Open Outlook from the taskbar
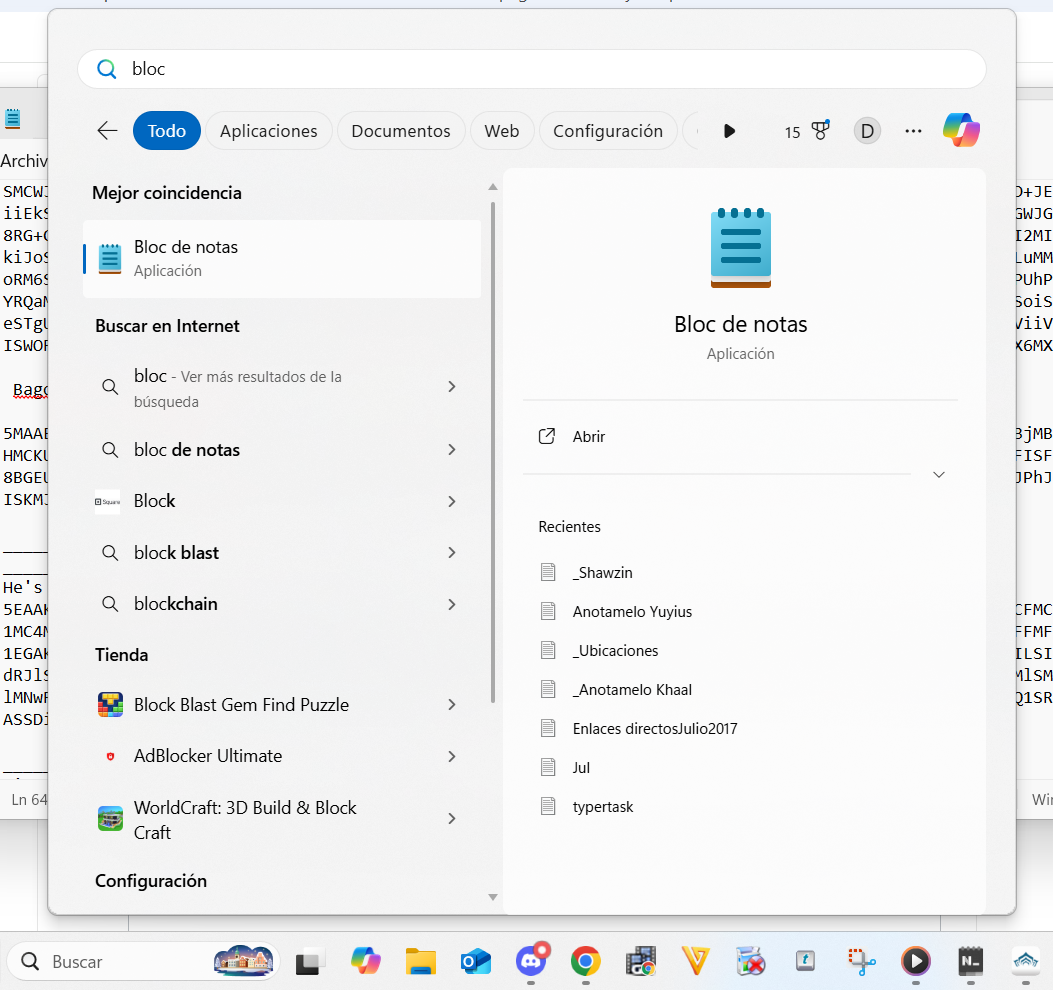Image resolution: width=1053 pixels, height=990 pixels. click(x=475, y=962)
